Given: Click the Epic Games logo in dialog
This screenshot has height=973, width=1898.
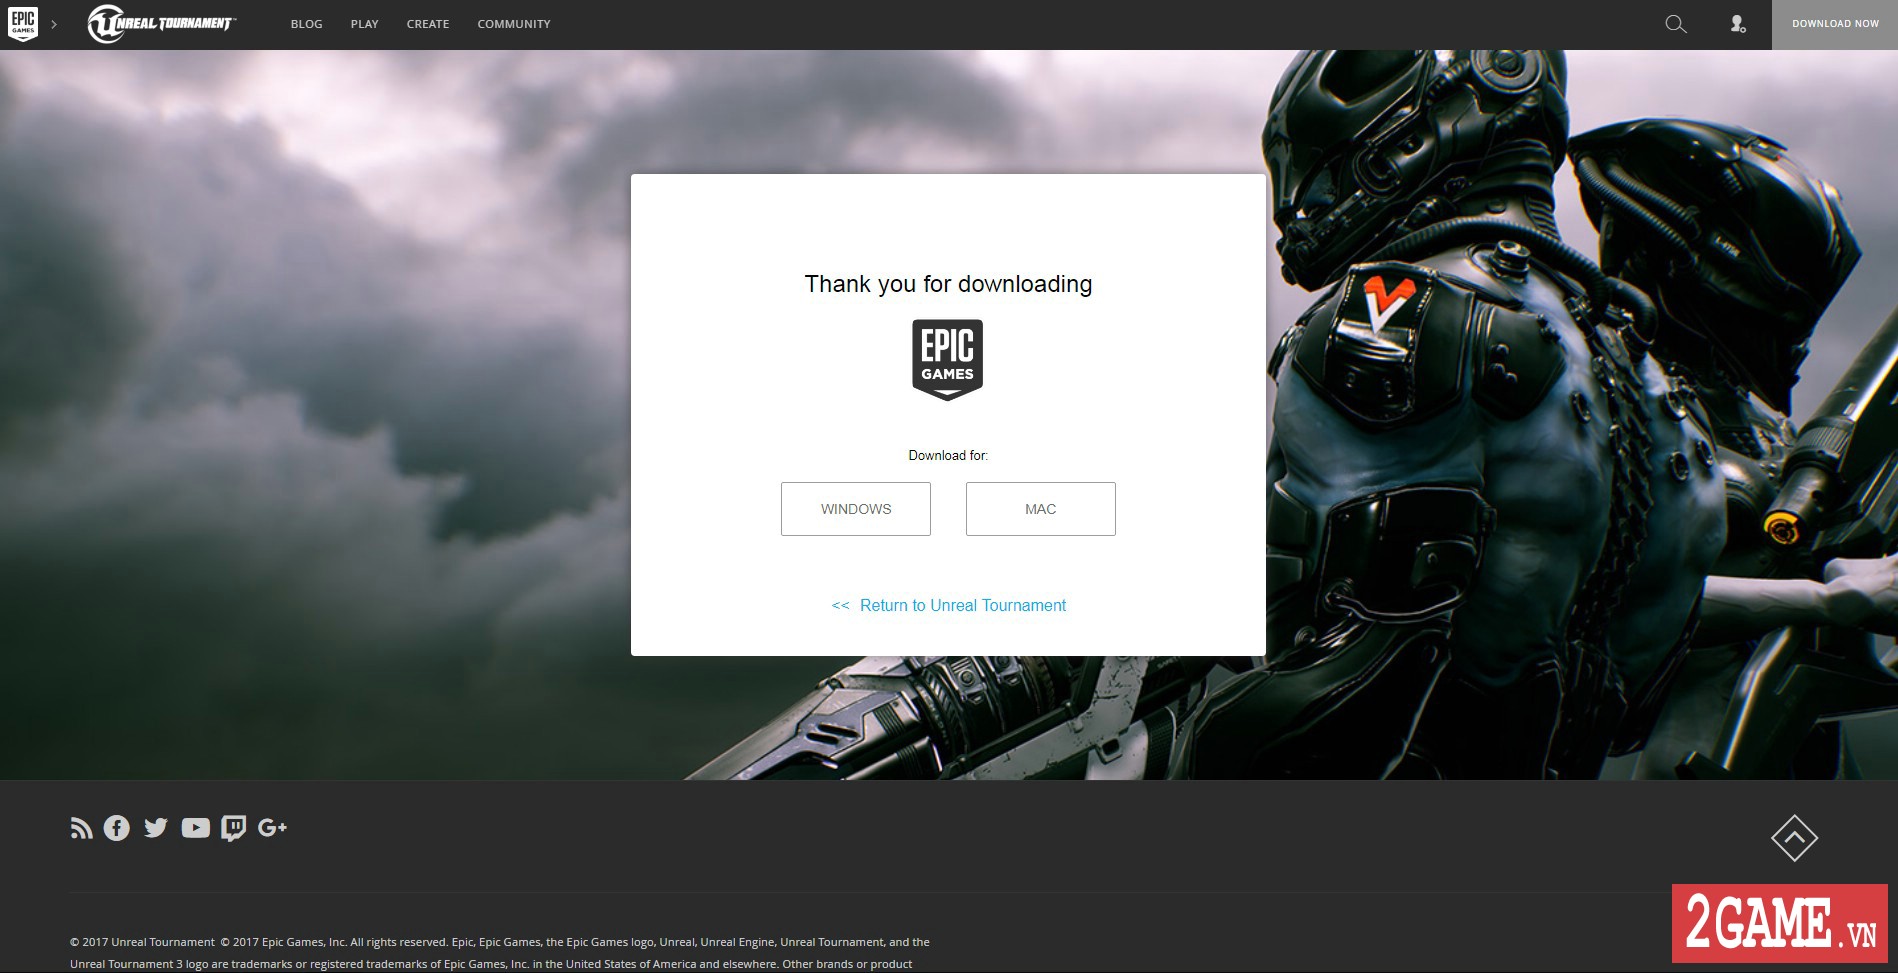Looking at the screenshot, I should click(947, 360).
